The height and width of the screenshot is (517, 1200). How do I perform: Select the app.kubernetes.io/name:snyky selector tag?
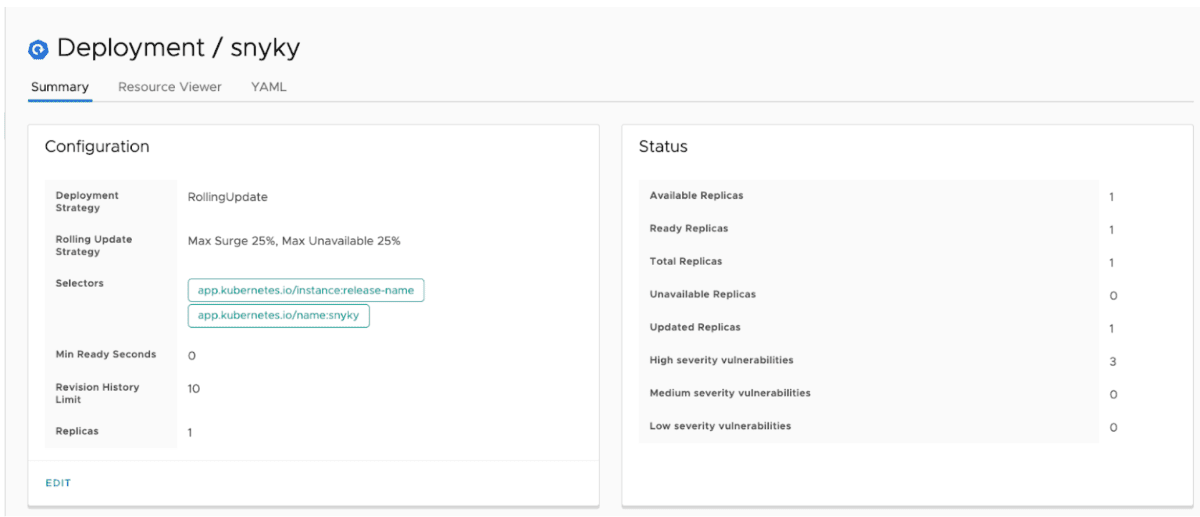click(279, 316)
